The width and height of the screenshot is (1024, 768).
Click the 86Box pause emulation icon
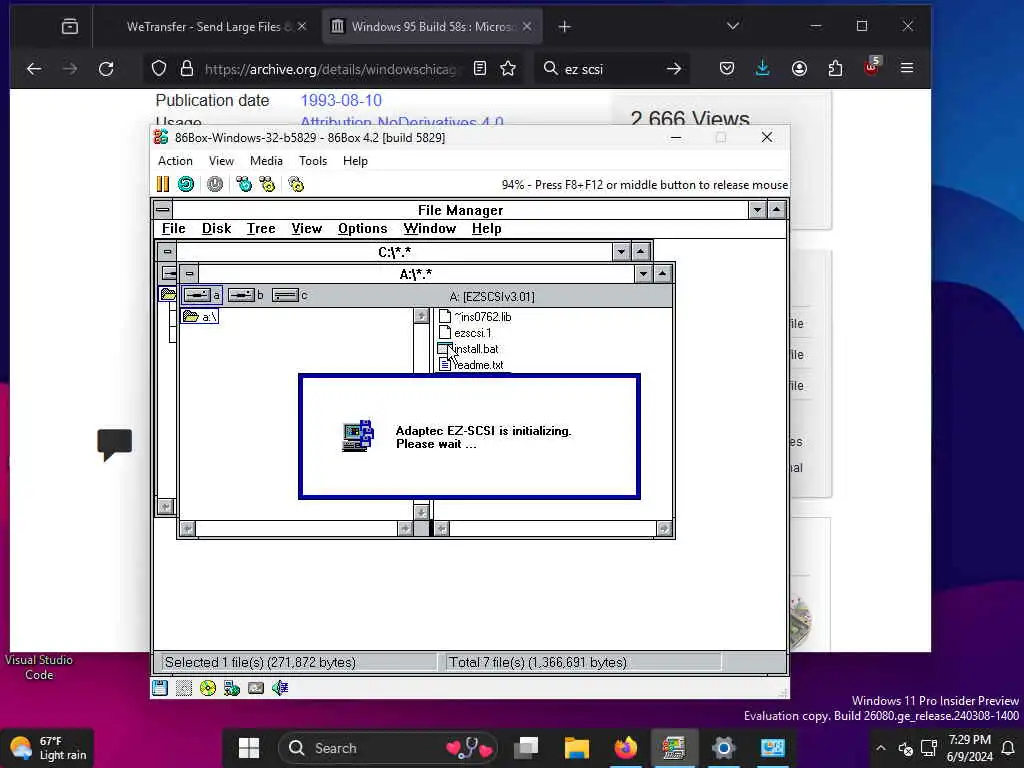pyautogui.click(x=163, y=184)
